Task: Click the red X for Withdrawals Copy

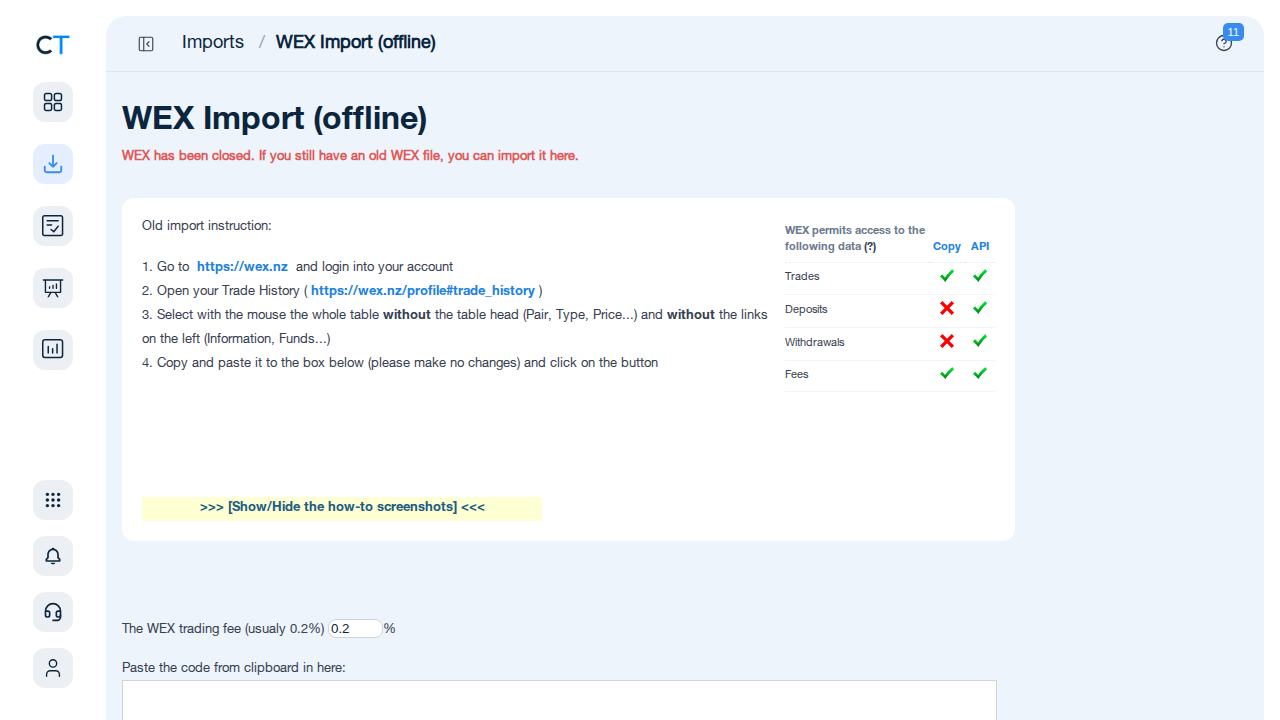Action: point(947,341)
